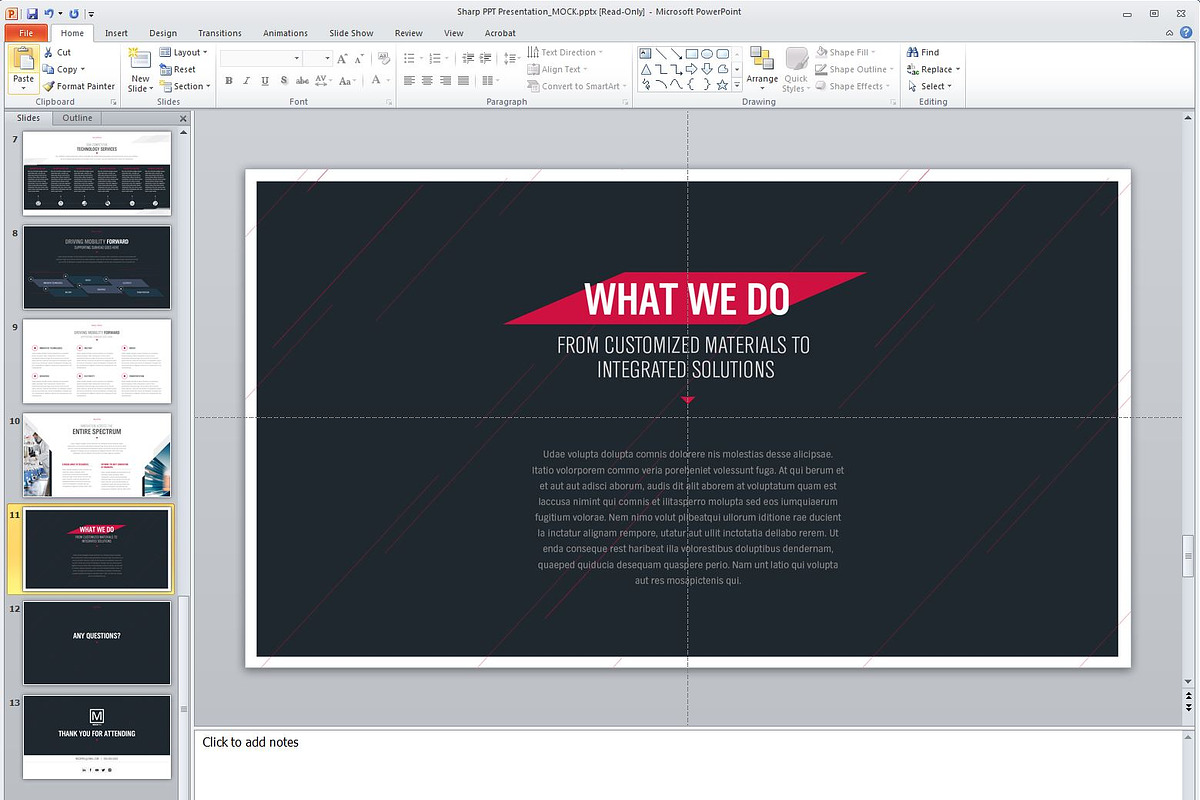Expand the Align Text dropdown
The height and width of the screenshot is (800, 1200).
558,69
